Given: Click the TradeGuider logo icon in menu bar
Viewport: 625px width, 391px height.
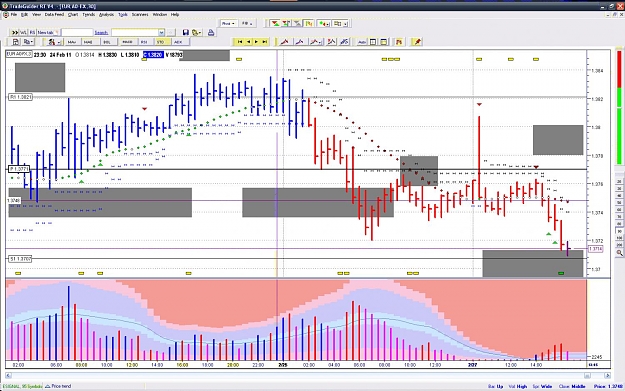Looking at the screenshot, I should pyautogui.click(x=6, y=14).
